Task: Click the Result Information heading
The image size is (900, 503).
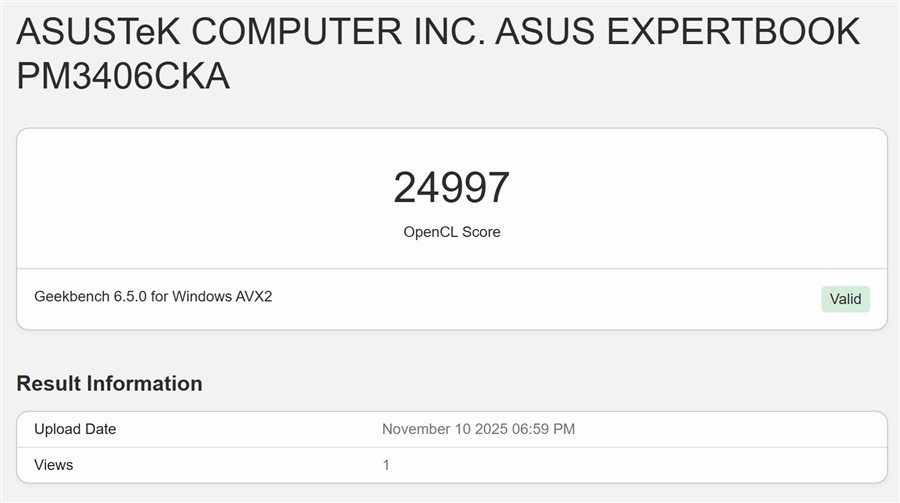Action: tap(109, 383)
